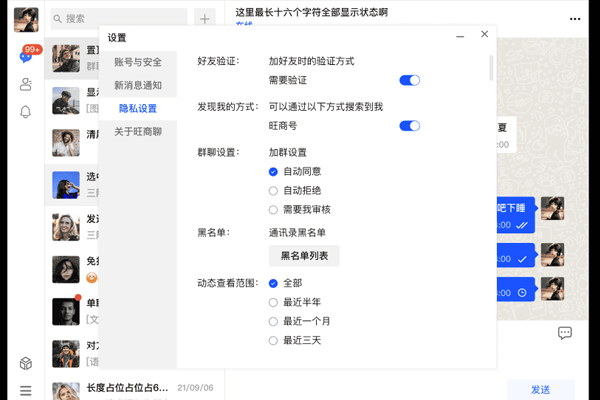Select the 自动拒绝 radio option

coord(273,190)
